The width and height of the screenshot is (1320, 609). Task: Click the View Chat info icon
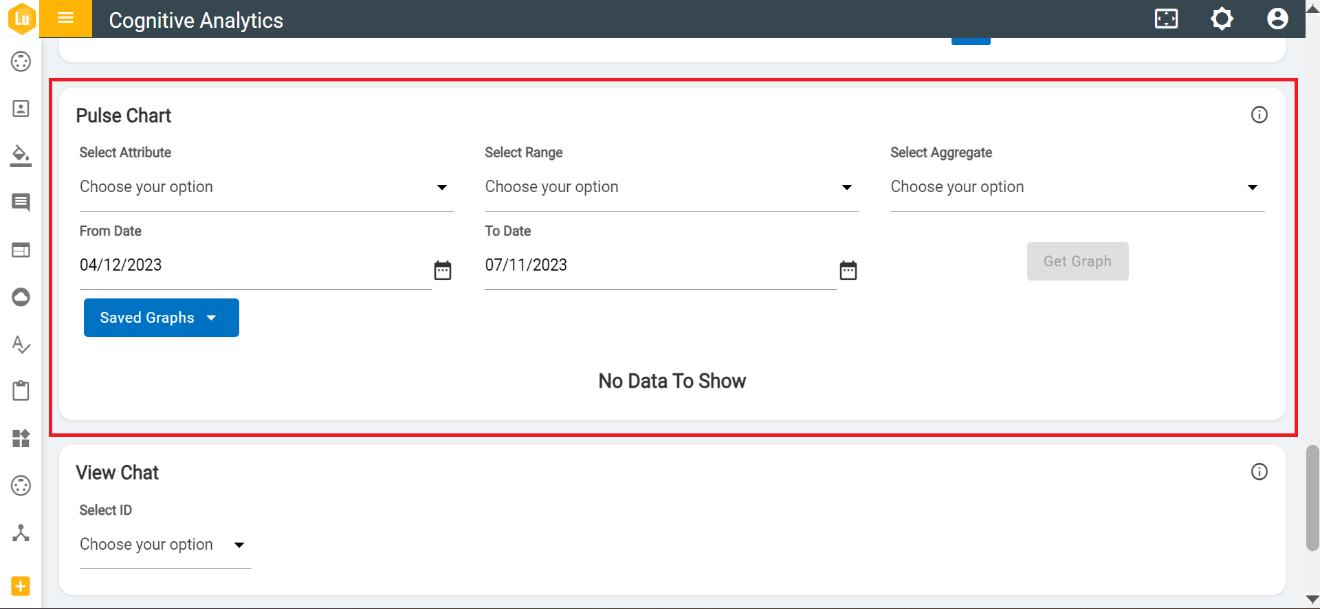(x=1259, y=472)
